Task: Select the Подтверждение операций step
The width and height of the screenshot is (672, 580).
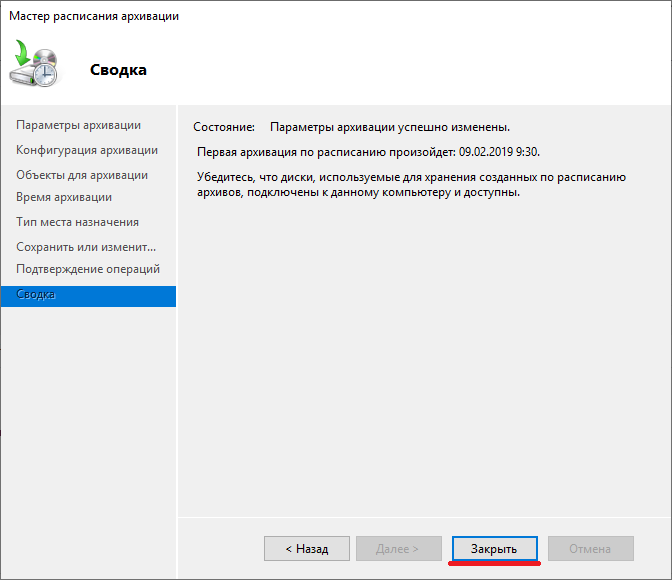Action: click(x=88, y=269)
